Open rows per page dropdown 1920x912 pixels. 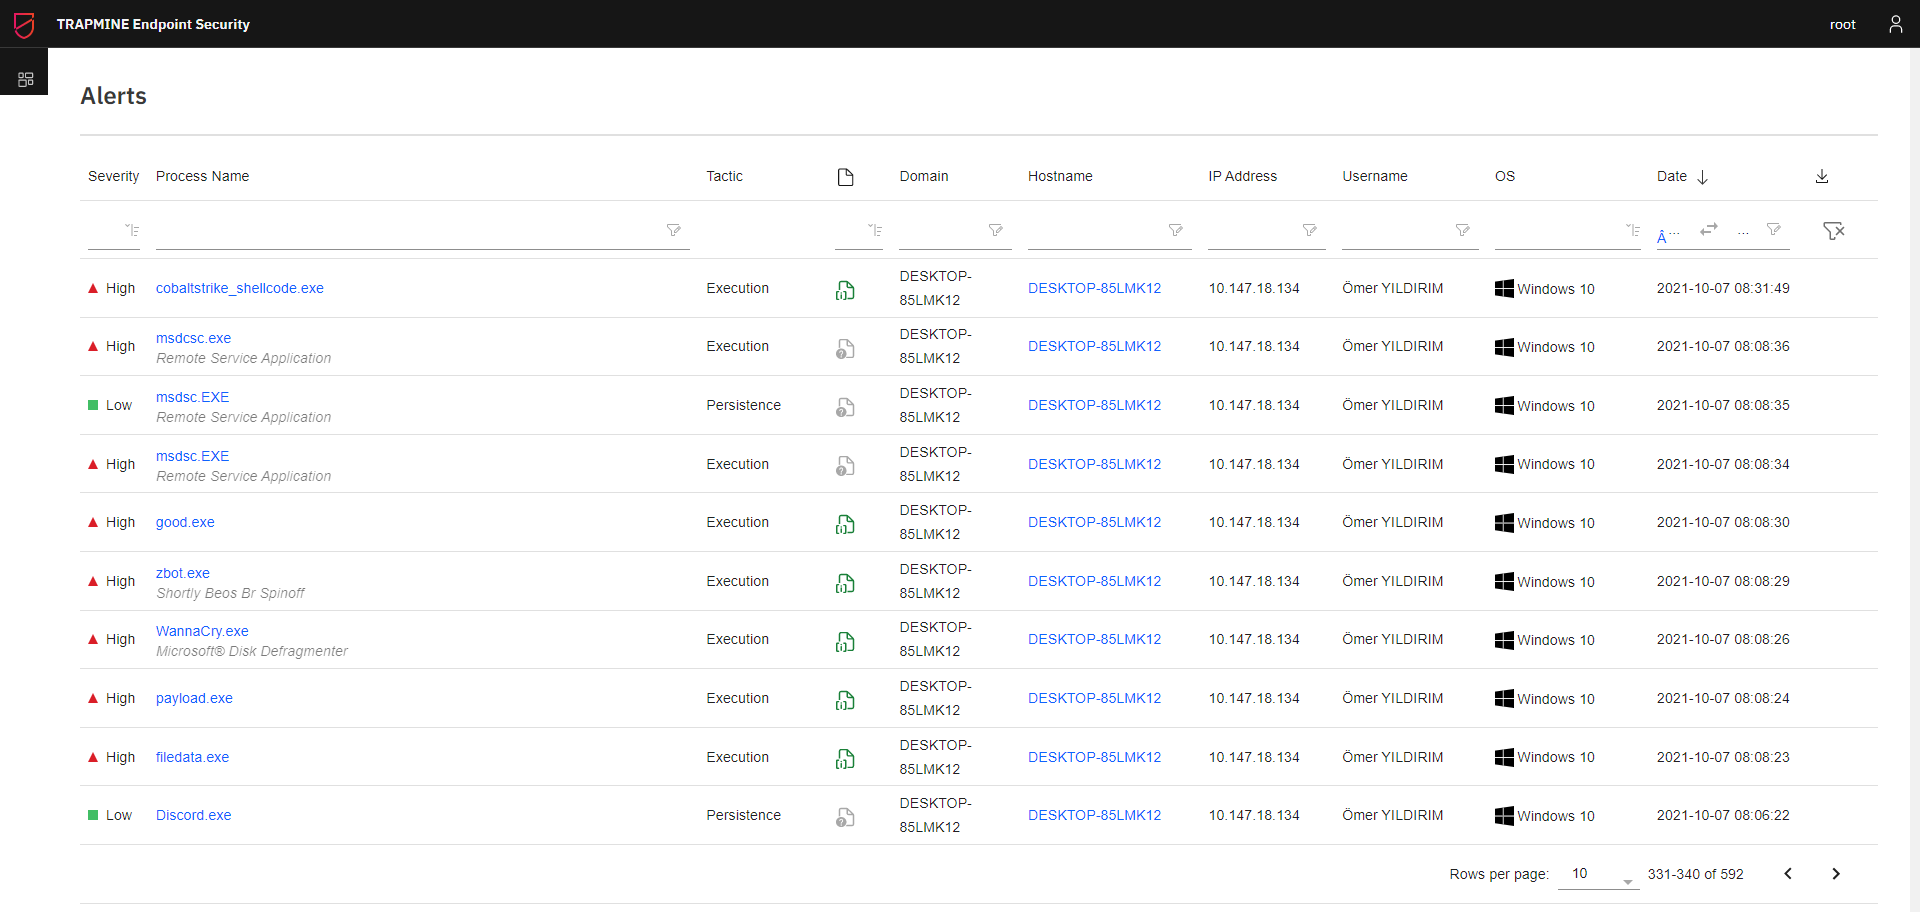click(1598, 875)
